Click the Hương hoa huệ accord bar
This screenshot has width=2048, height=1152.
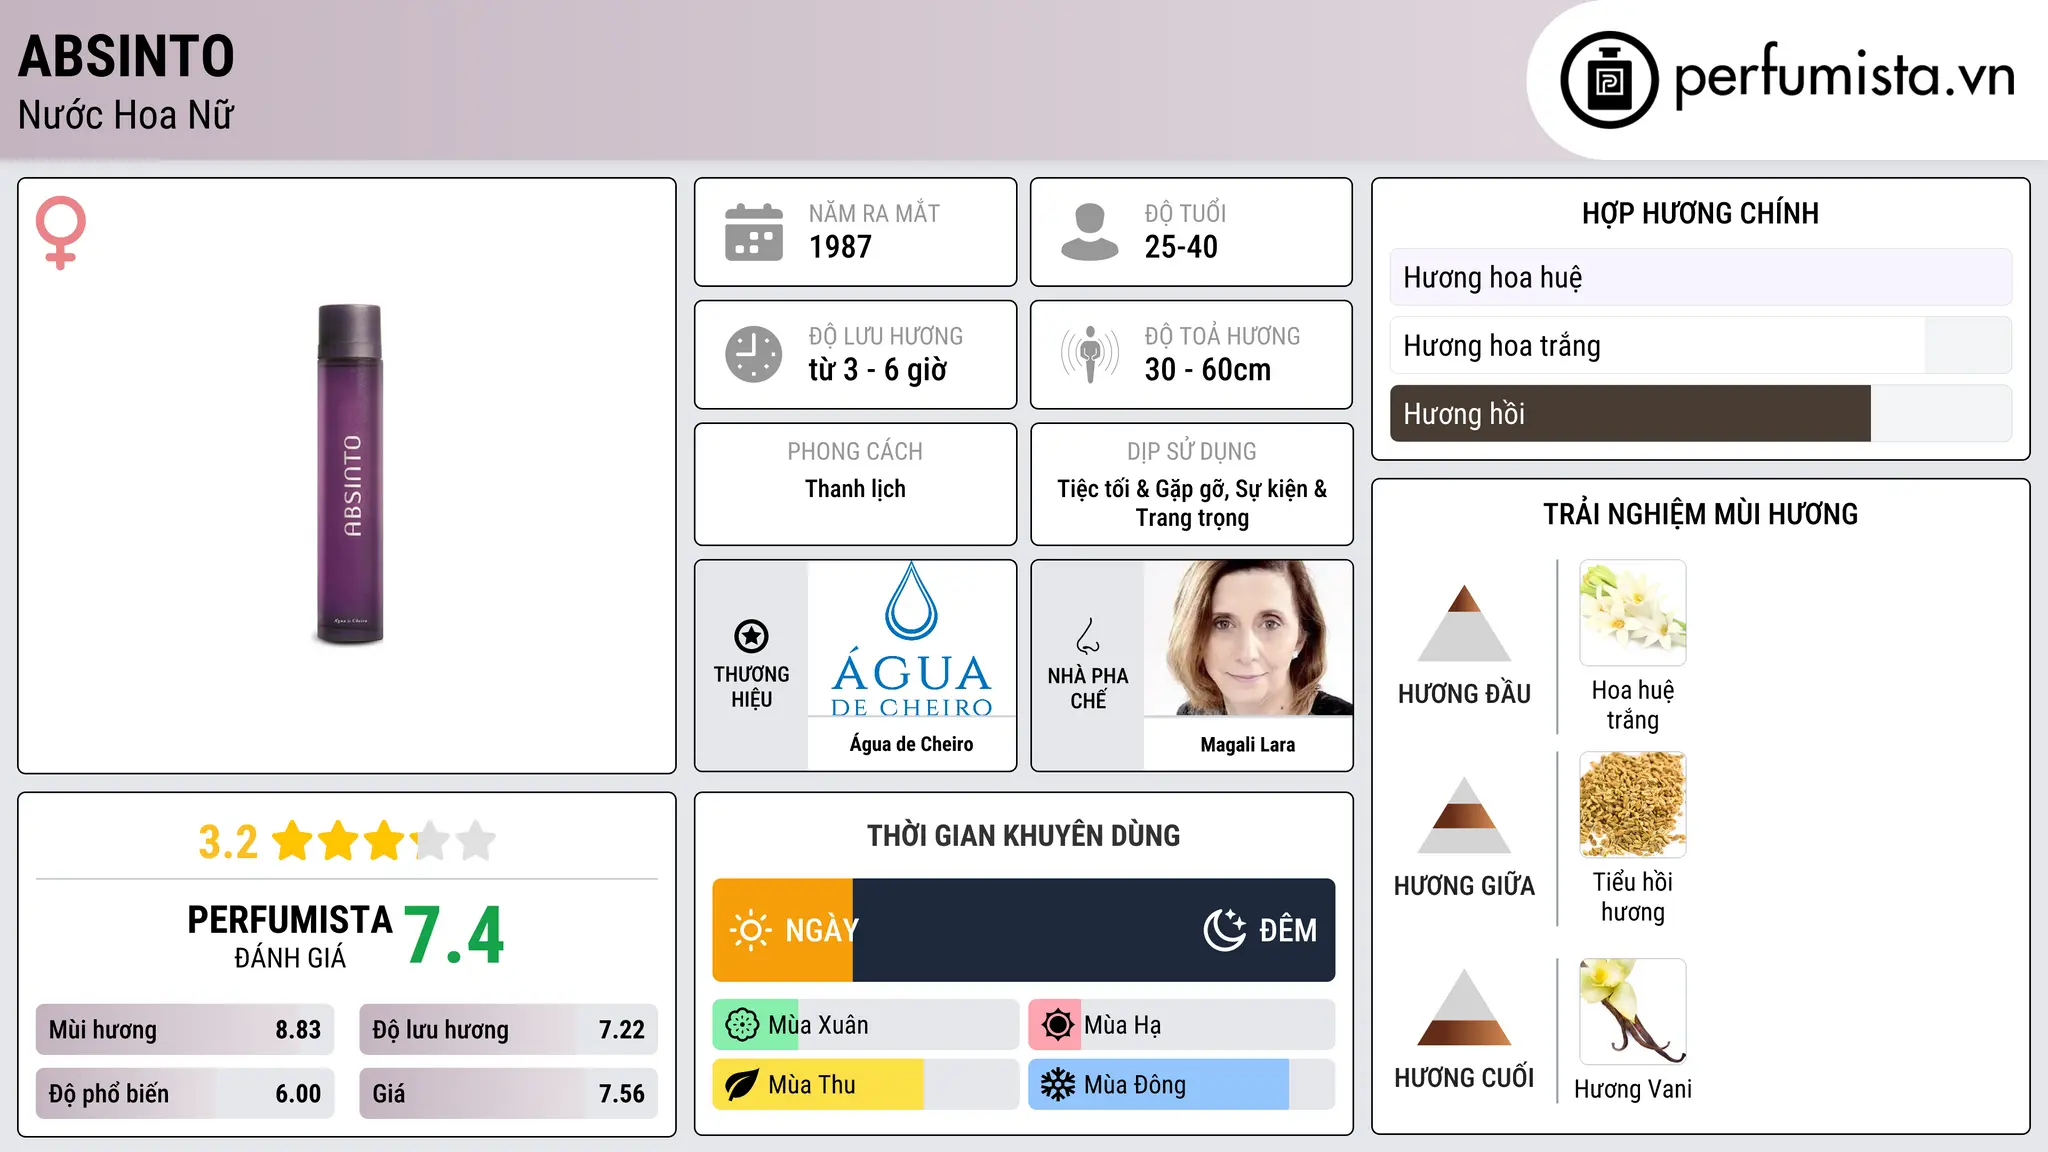point(1700,277)
